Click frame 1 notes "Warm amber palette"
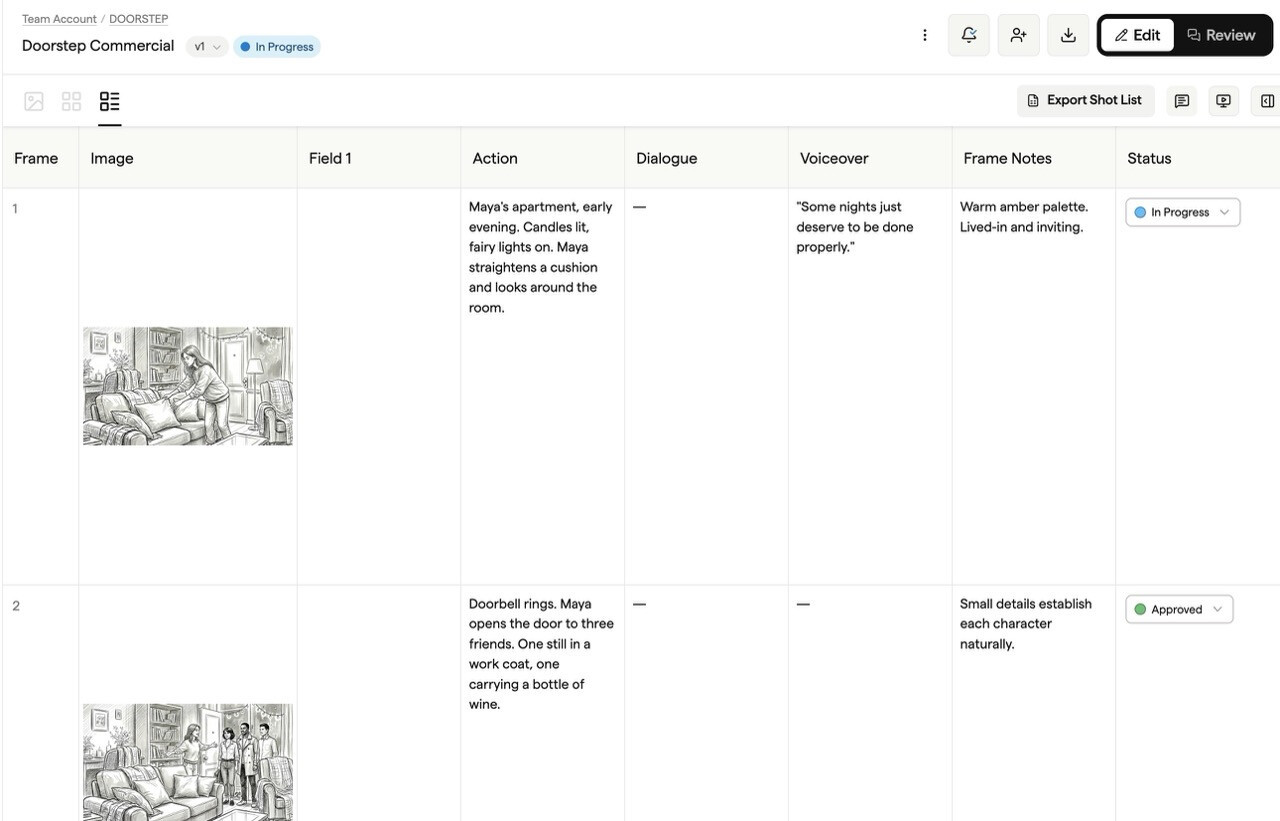Viewport: 1280px width, 821px height. [1024, 217]
